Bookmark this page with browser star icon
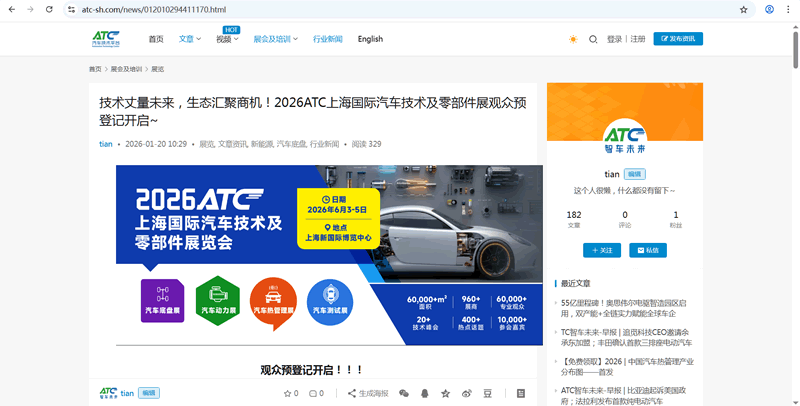This screenshot has width=800, height=406. [743, 9]
